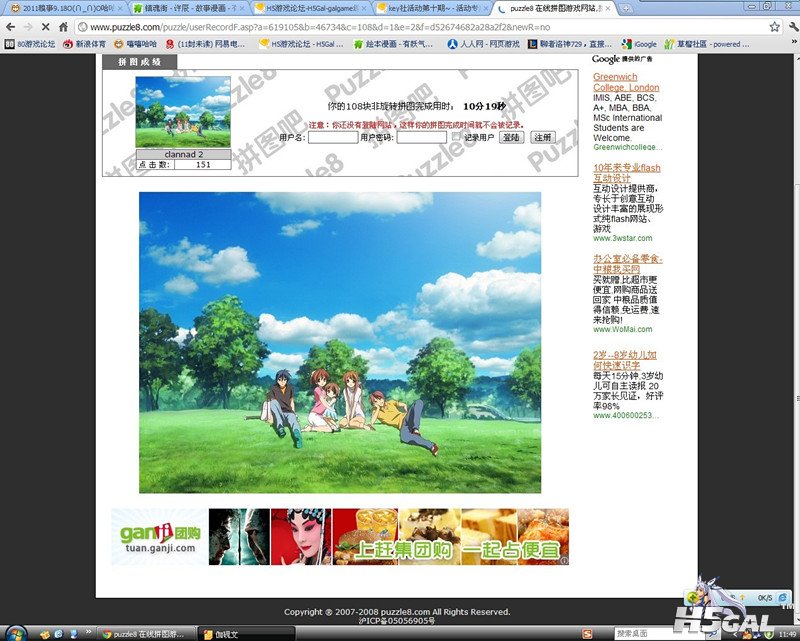Open the 新浪体育 bookmark
This screenshot has height=641, width=800.
point(84,44)
